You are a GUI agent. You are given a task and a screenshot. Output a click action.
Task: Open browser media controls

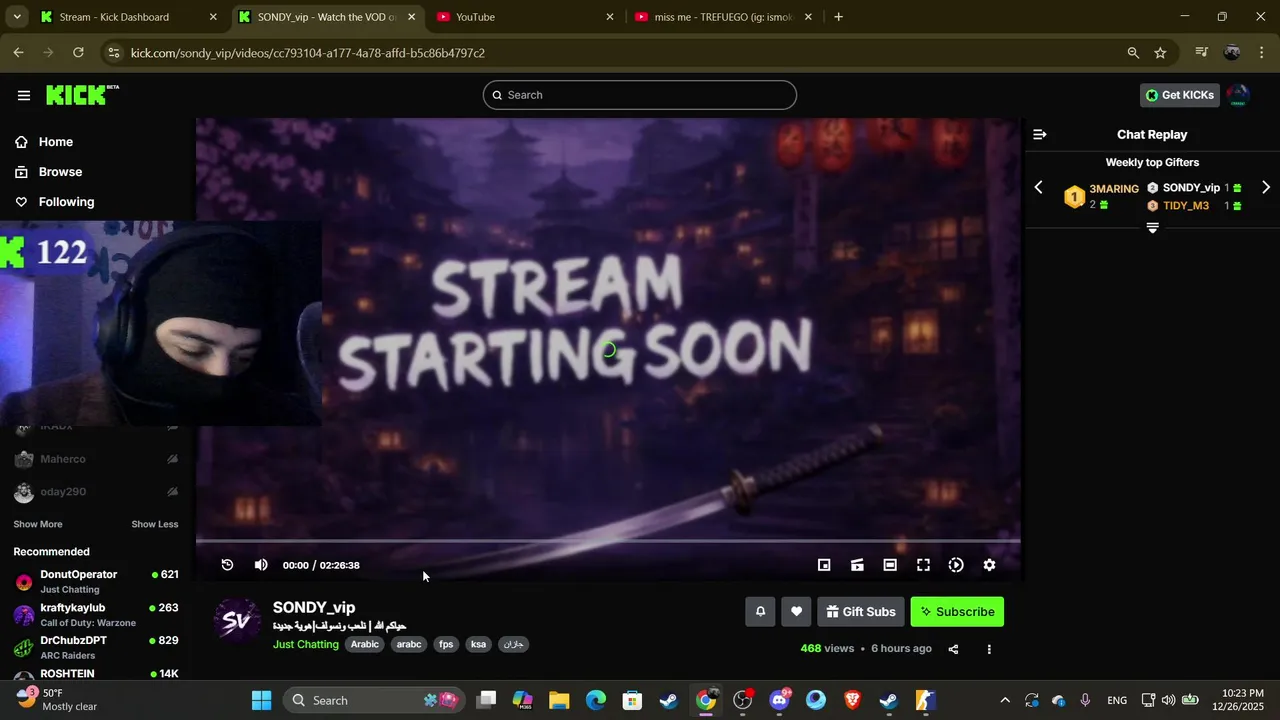1202,53
